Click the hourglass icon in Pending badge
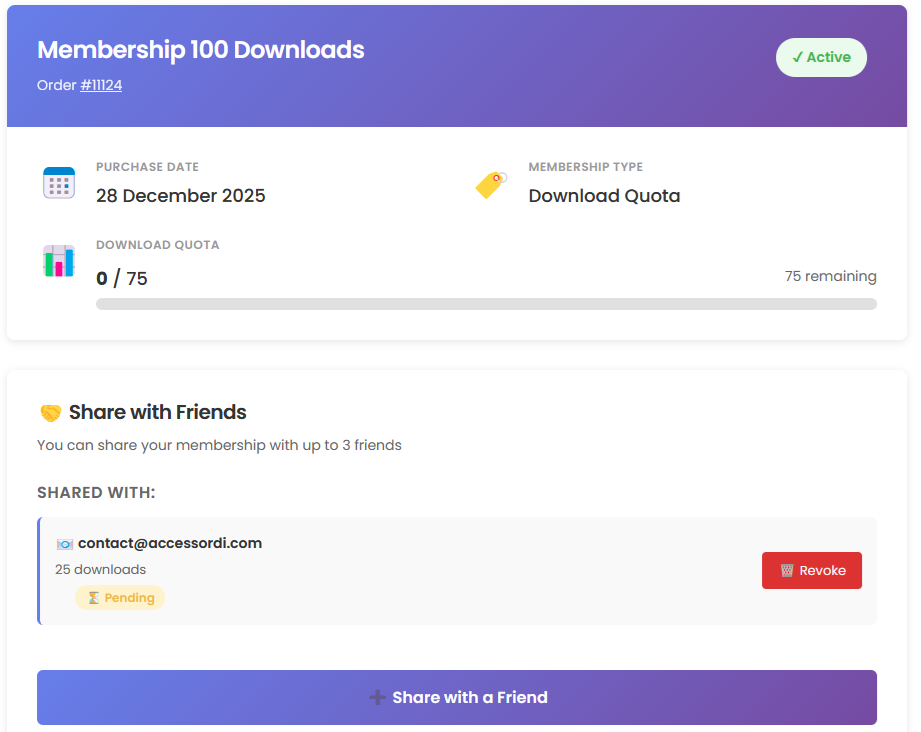The width and height of the screenshot is (921, 732). tap(94, 598)
